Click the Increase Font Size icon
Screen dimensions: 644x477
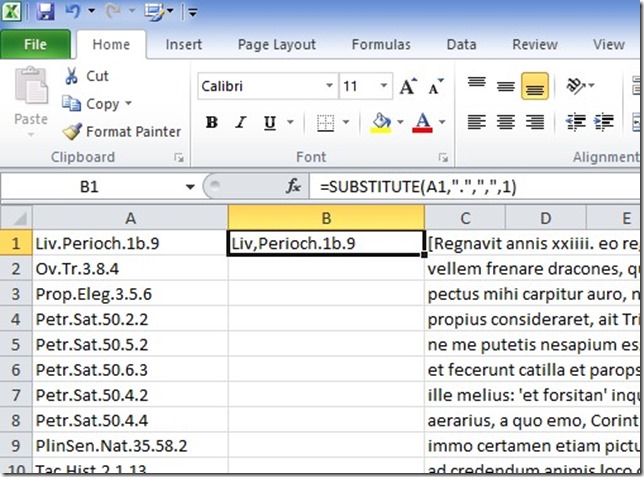(408, 87)
